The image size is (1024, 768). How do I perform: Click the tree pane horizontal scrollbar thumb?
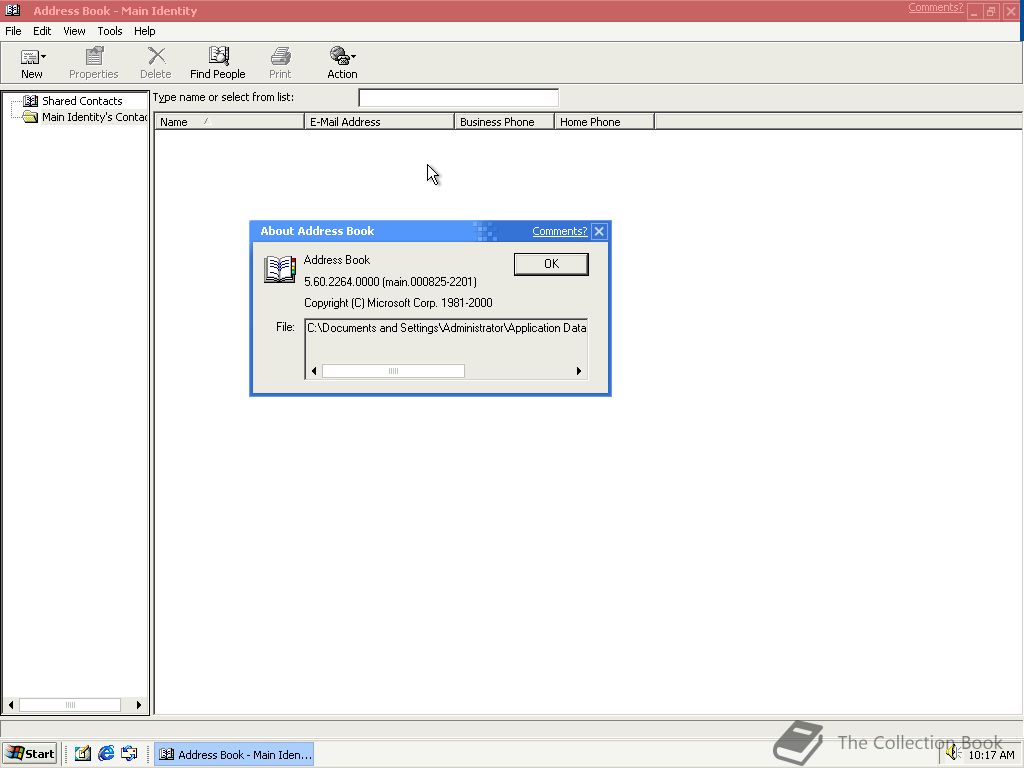(x=70, y=705)
